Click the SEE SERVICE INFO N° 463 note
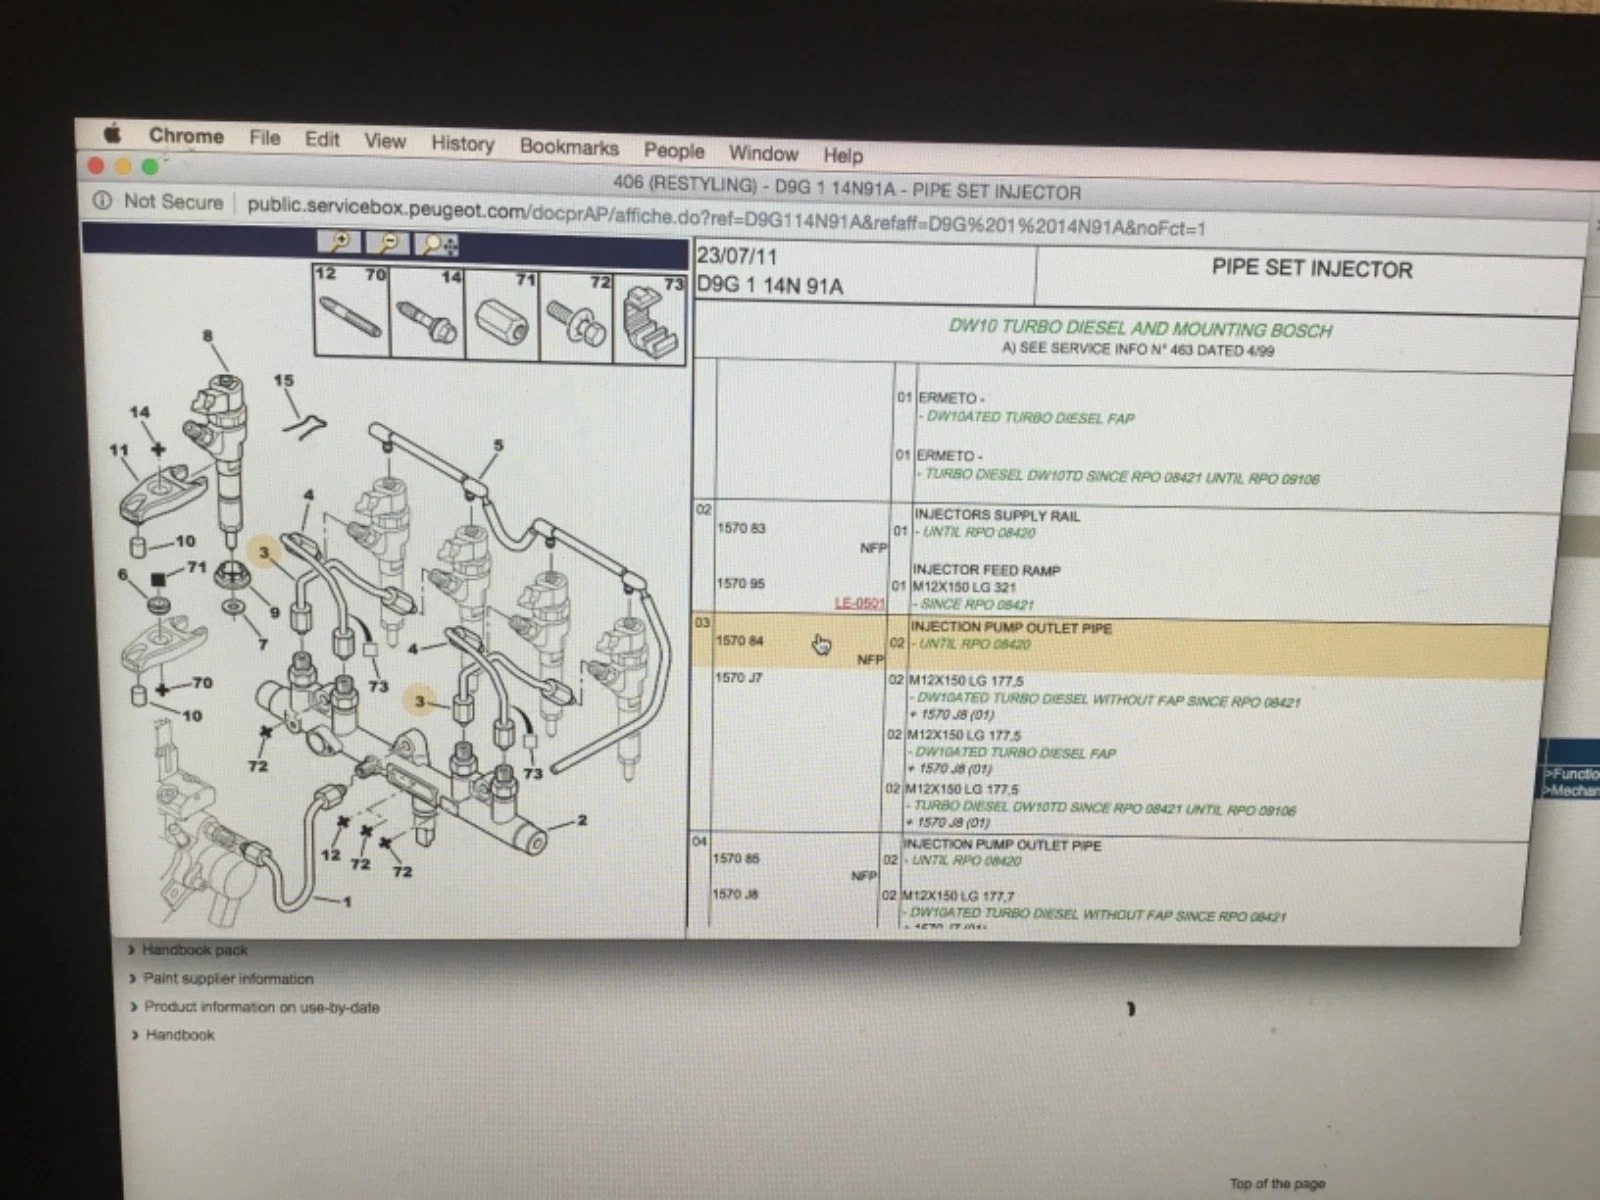This screenshot has height=1200, width=1600. click(1138, 350)
